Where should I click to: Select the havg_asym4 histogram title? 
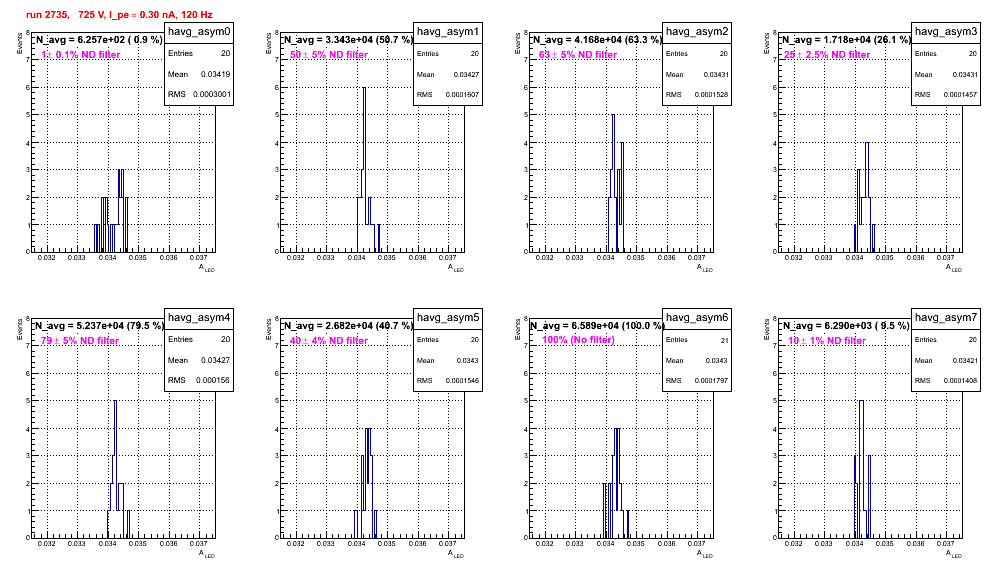pos(199,317)
